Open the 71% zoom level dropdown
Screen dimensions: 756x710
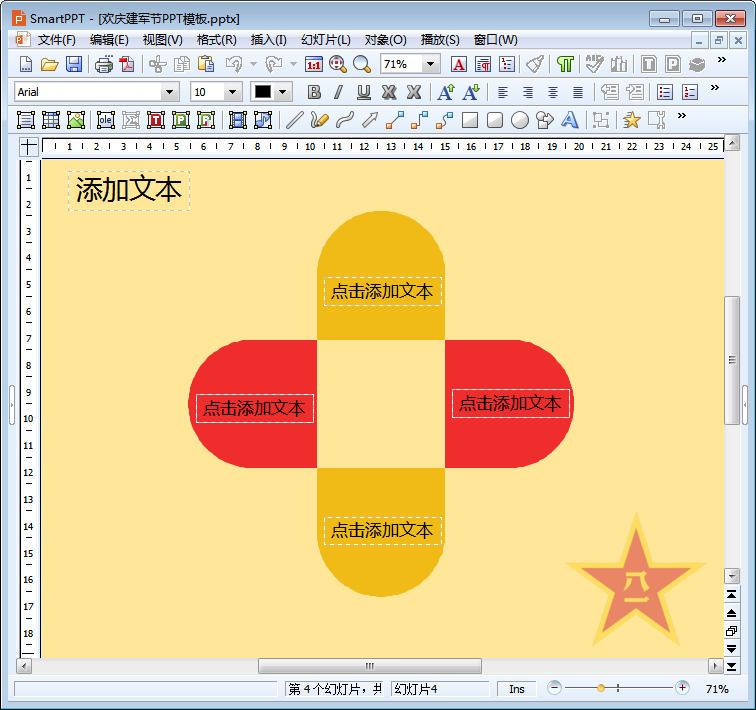431,64
